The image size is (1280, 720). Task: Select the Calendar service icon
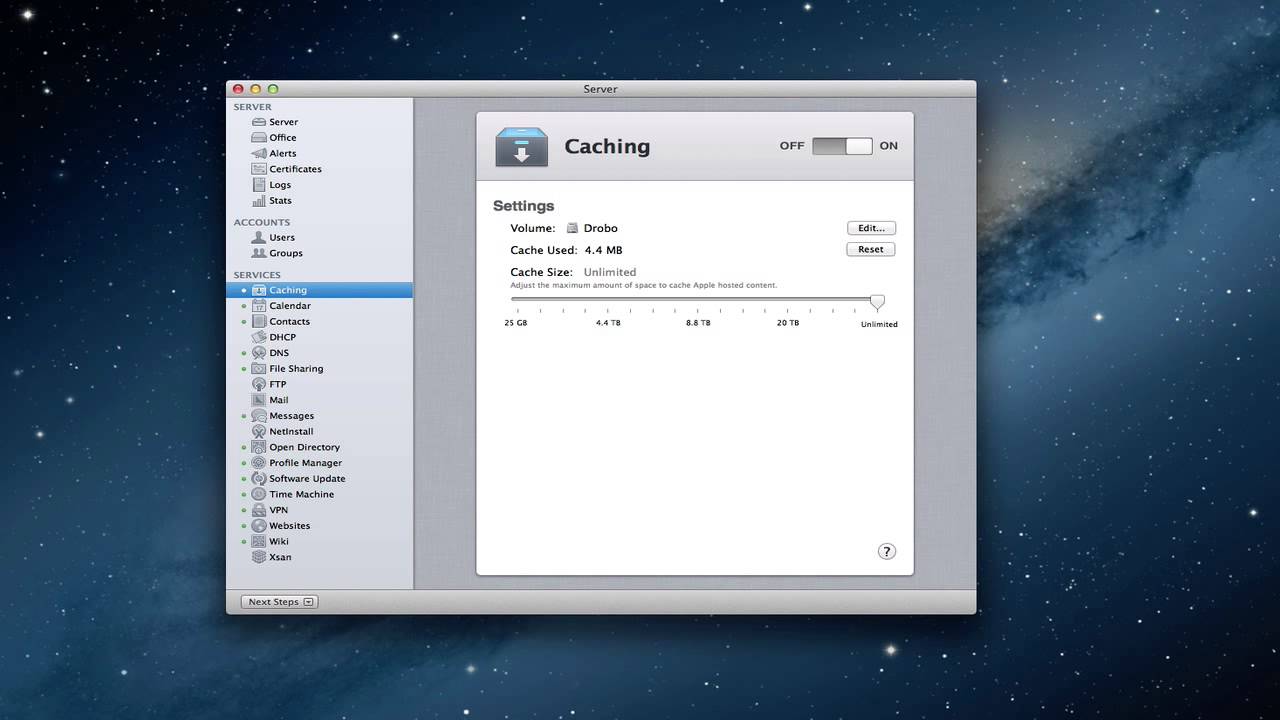[x=259, y=306]
